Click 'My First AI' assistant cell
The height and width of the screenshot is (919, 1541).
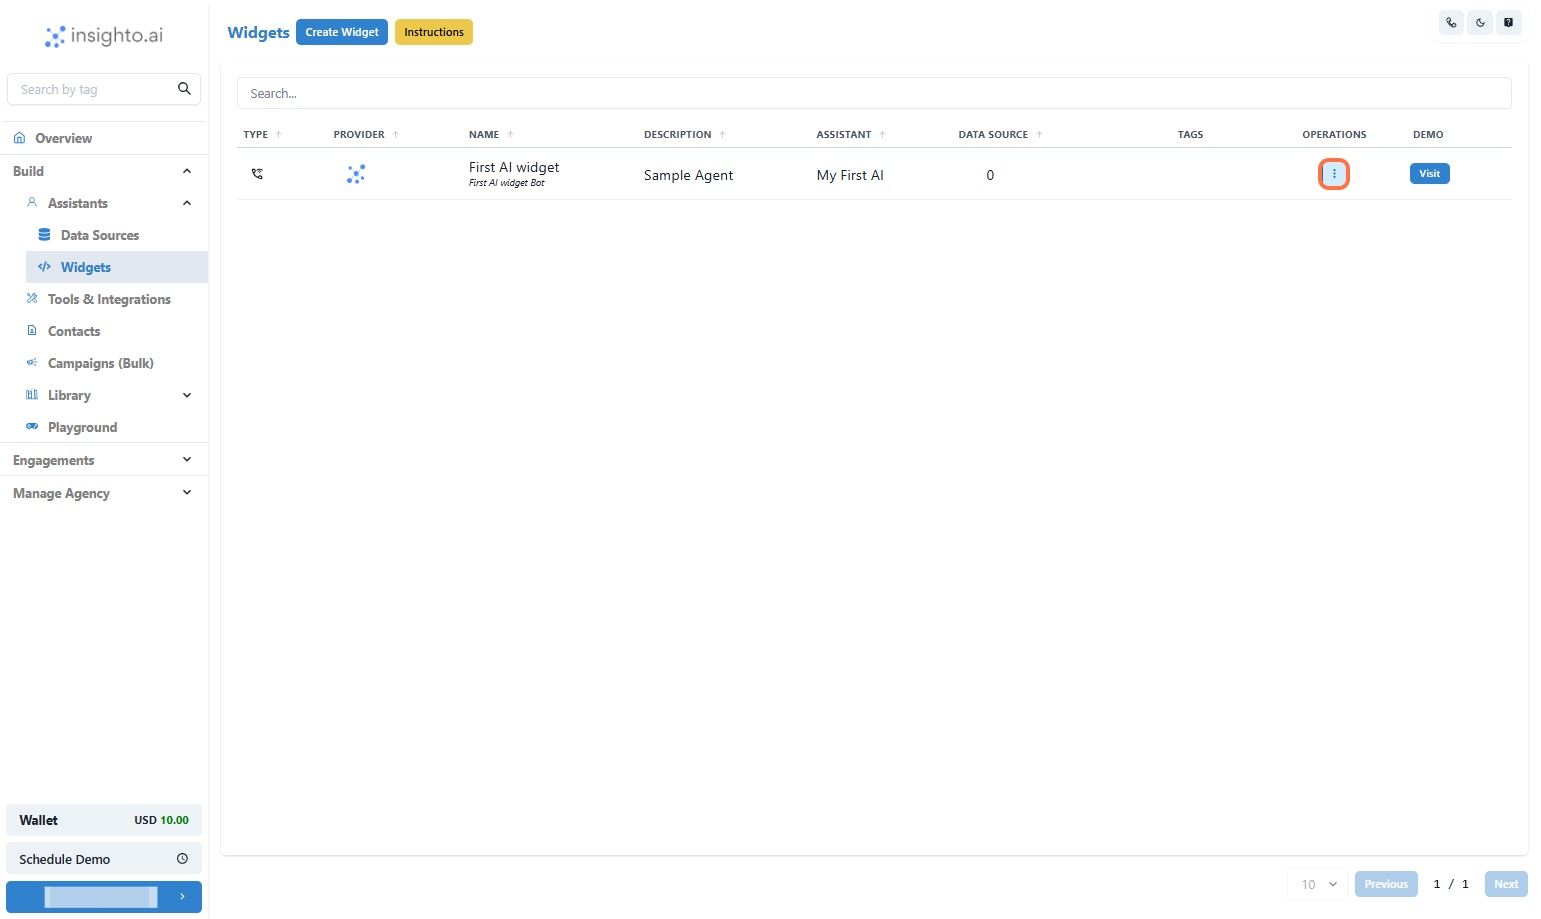point(850,175)
